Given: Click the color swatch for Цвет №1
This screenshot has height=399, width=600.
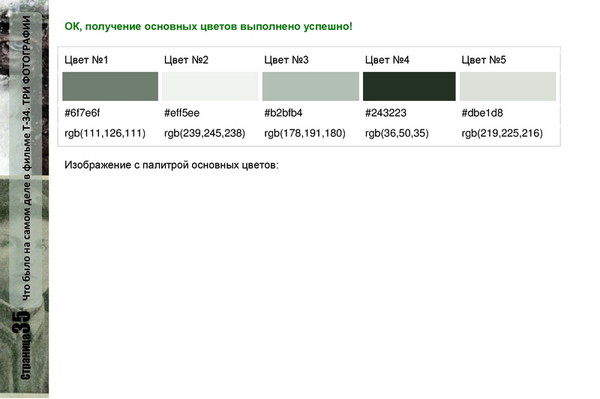Looking at the screenshot, I should coord(110,86).
